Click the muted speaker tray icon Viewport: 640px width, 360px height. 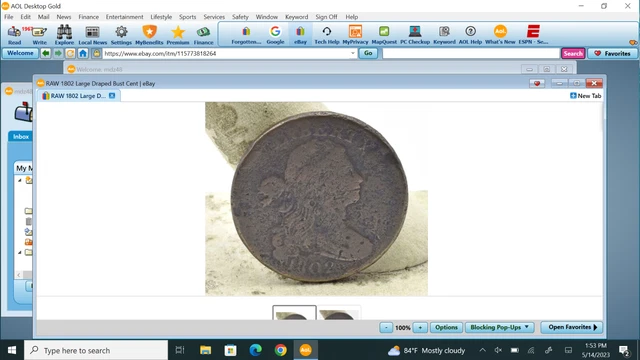click(498, 350)
